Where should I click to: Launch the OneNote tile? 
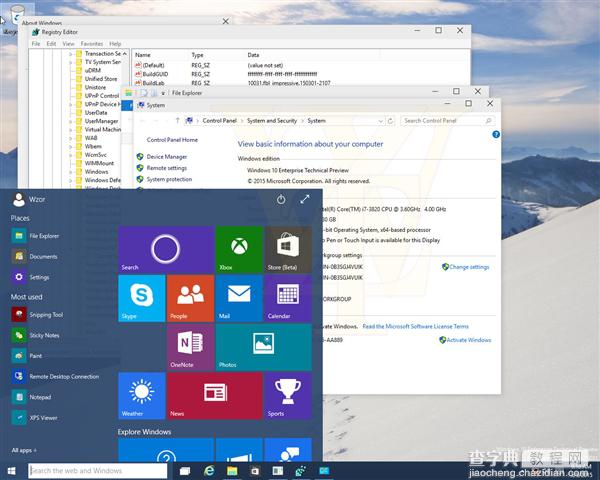coord(190,347)
